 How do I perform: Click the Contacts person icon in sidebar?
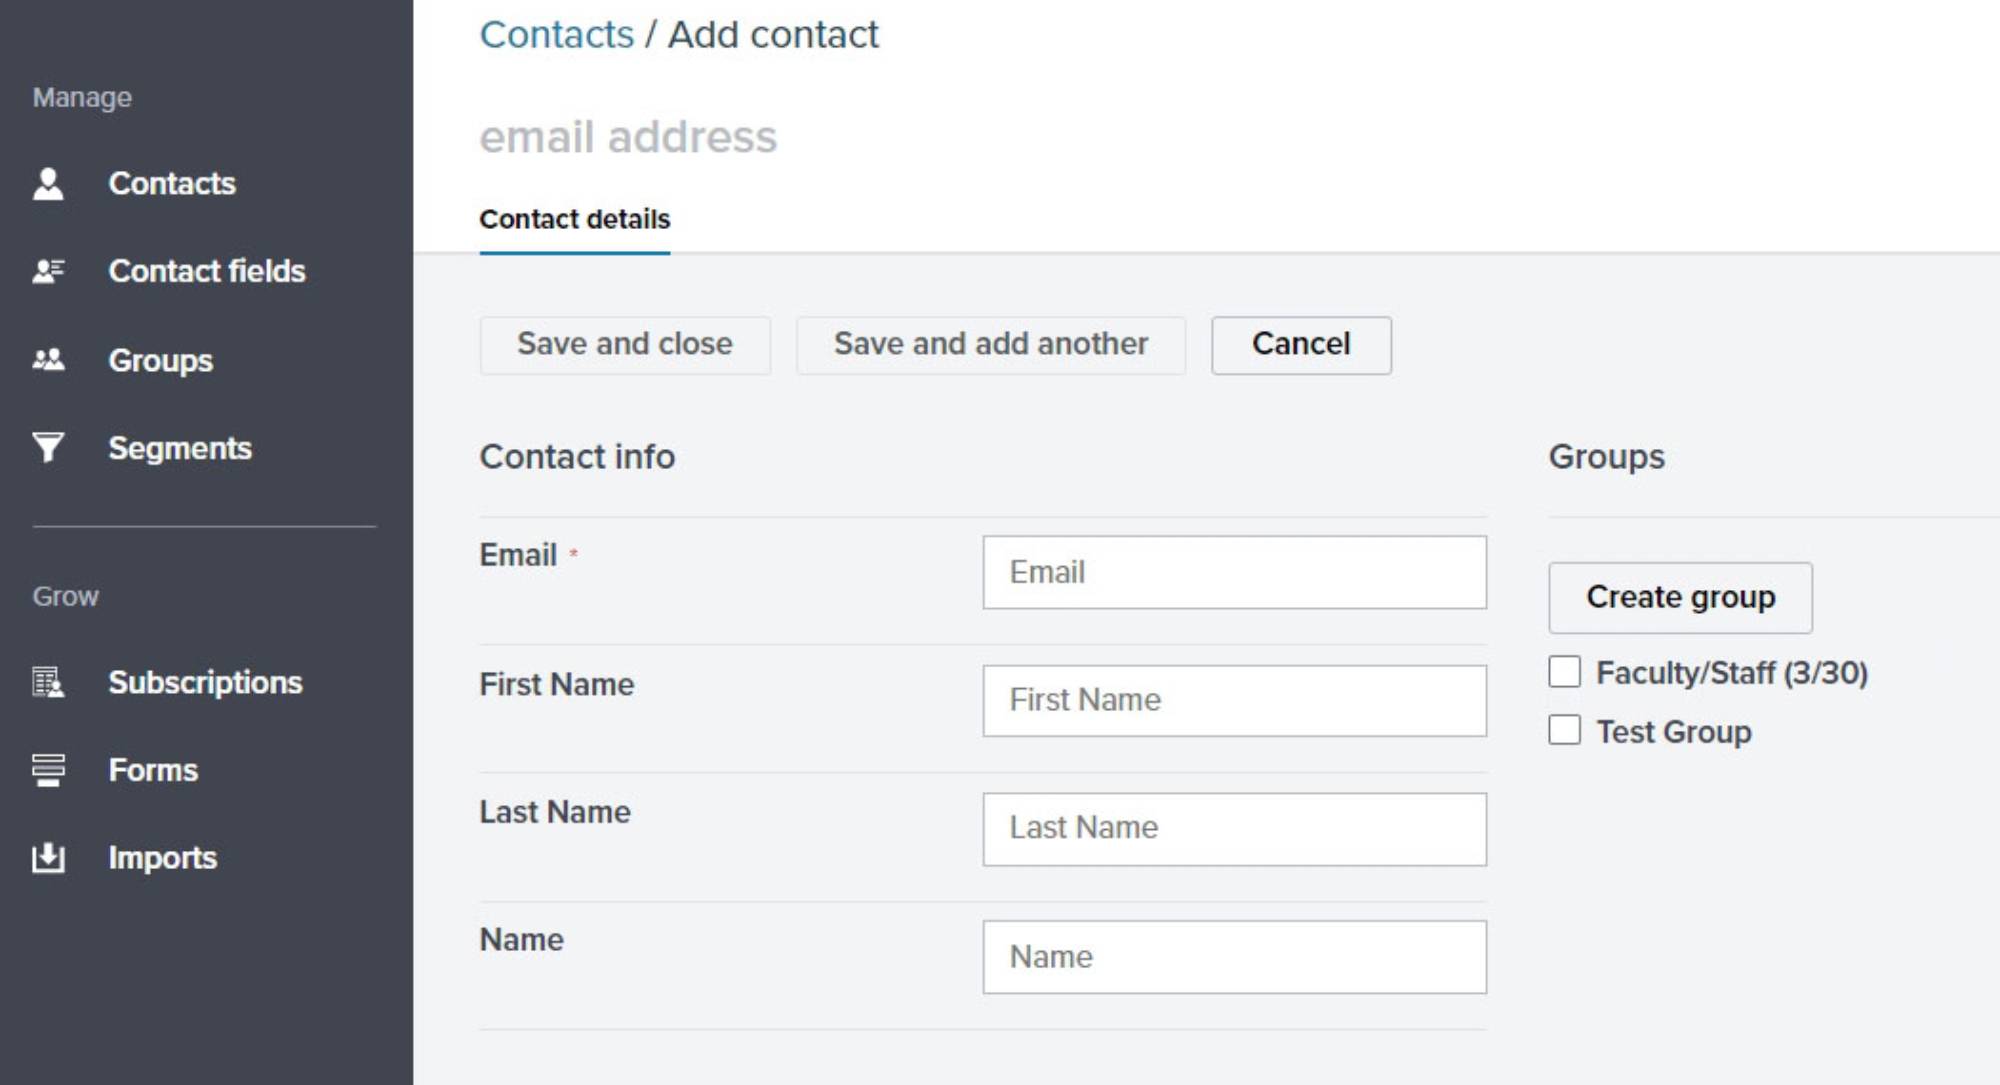tap(48, 184)
